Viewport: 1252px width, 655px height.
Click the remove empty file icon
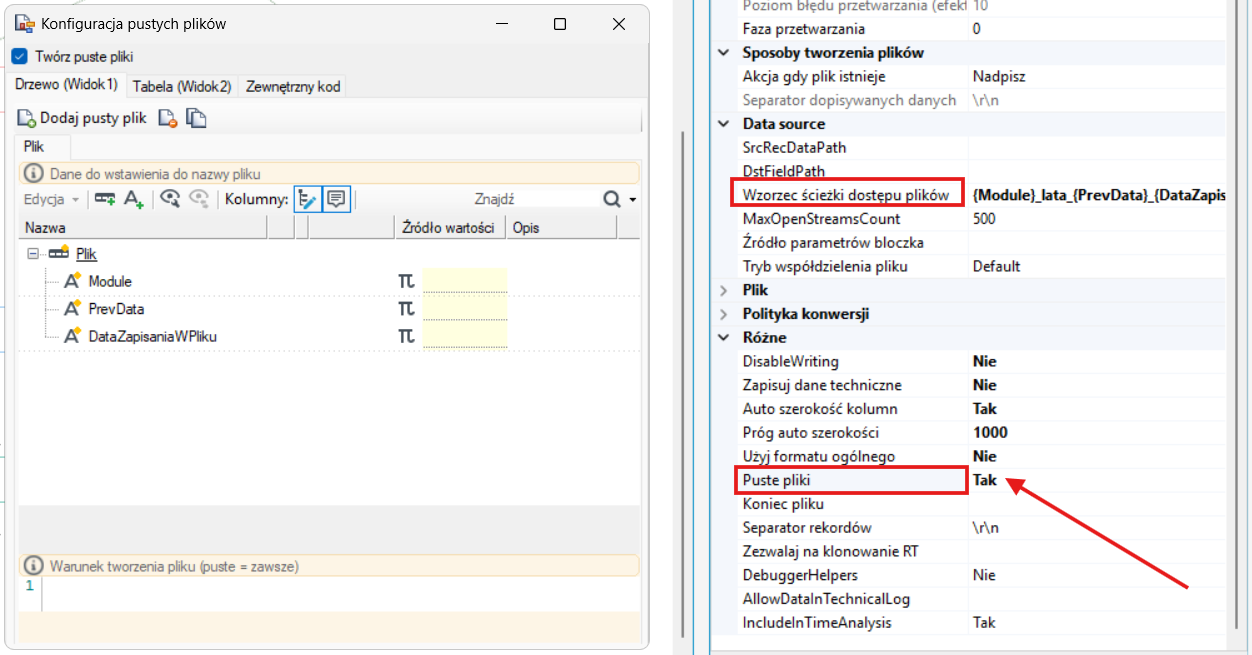coord(168,118)
